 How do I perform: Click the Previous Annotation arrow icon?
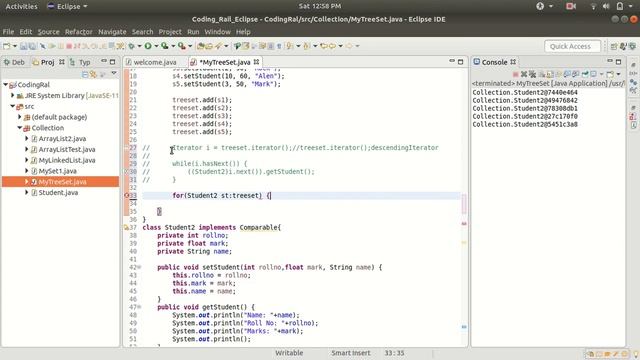[x=307, y=46]
